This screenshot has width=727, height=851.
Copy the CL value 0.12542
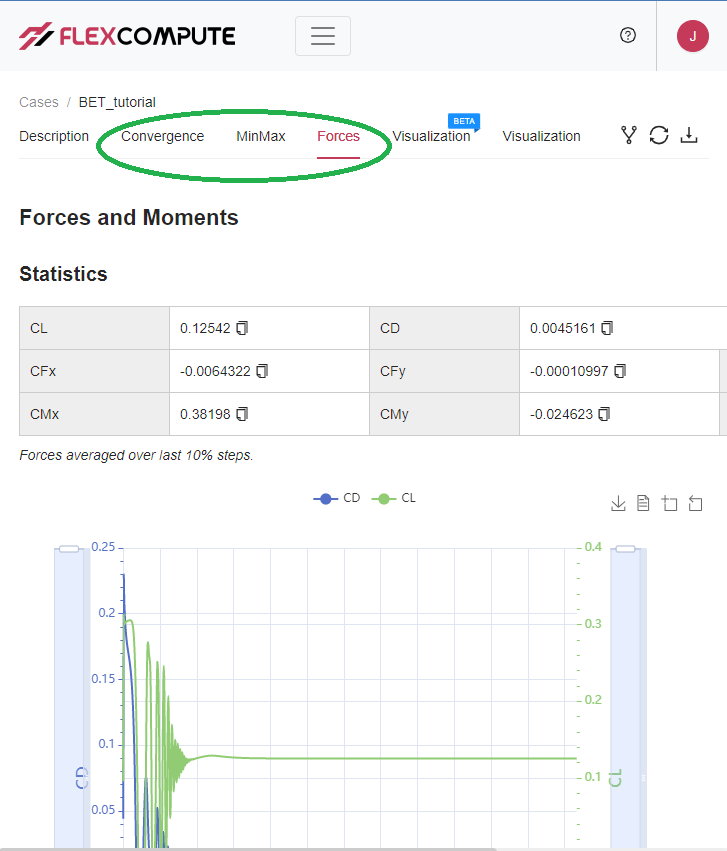pos(242,328)
